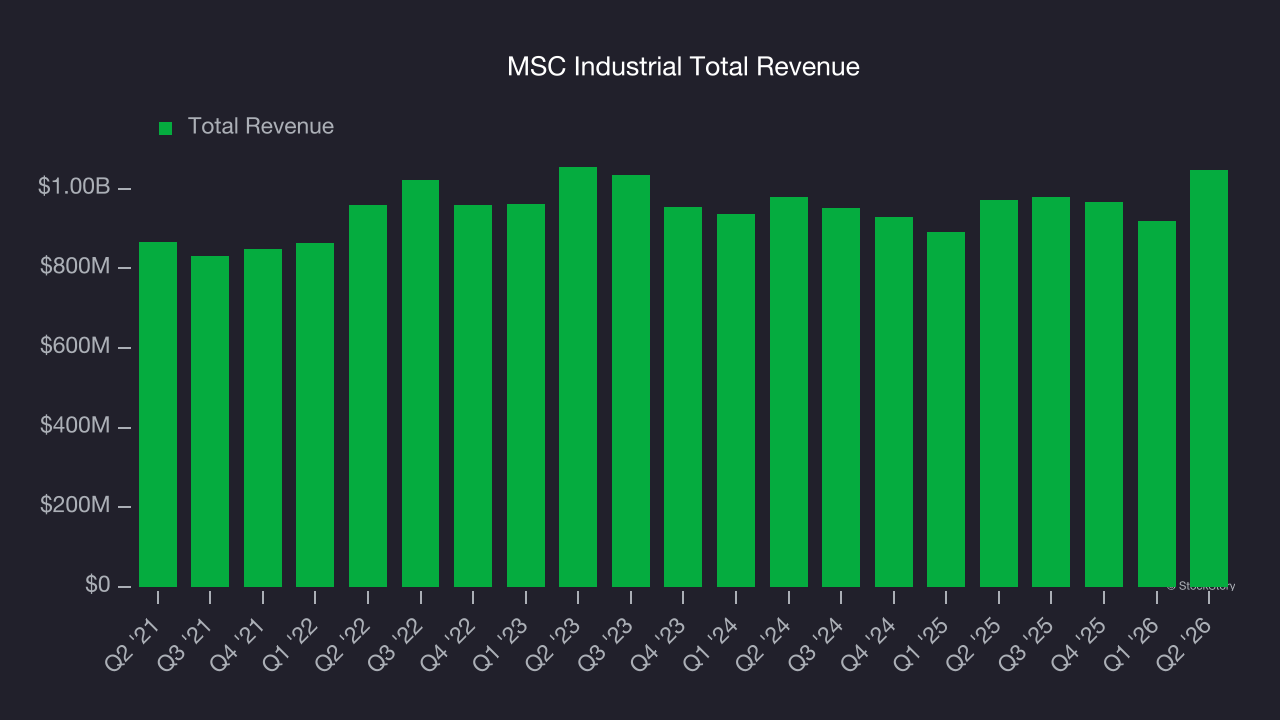1280x720 pixels.
Task: Select the Q4 '25 revenue bar
Action: click(1104, 394)
